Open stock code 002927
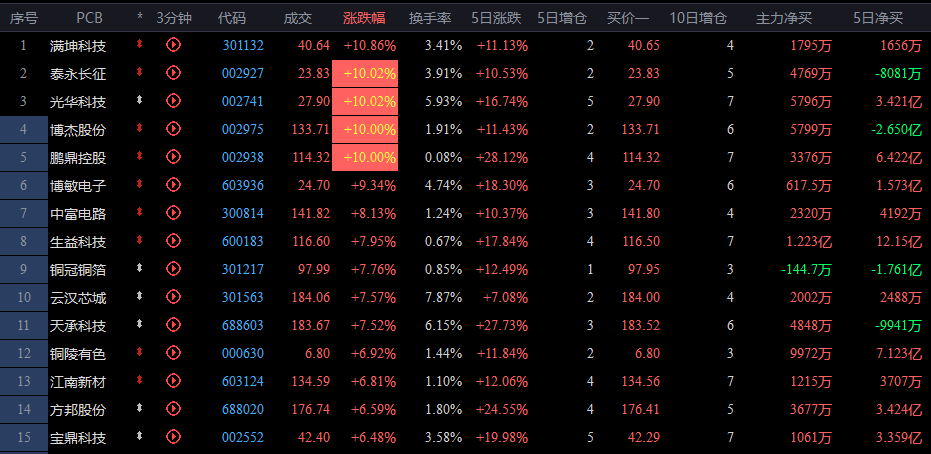The width and height of the screenshot is (931, 454). [x=243, y=73]
